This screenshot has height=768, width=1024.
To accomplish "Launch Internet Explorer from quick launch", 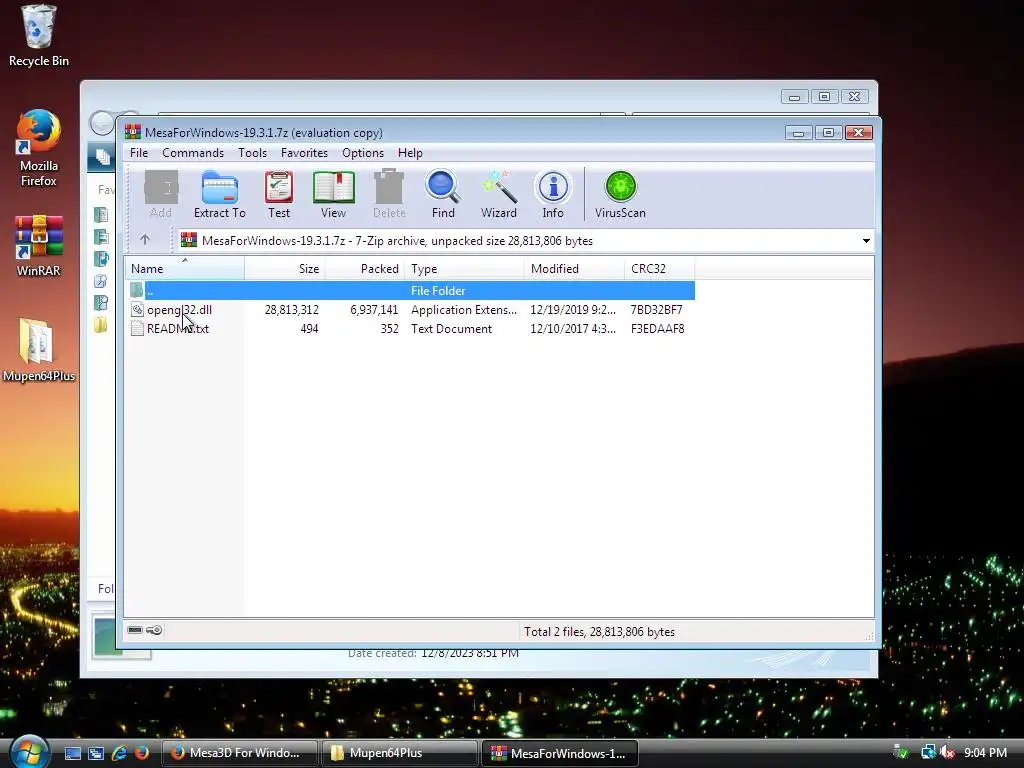I will (119, 753).
